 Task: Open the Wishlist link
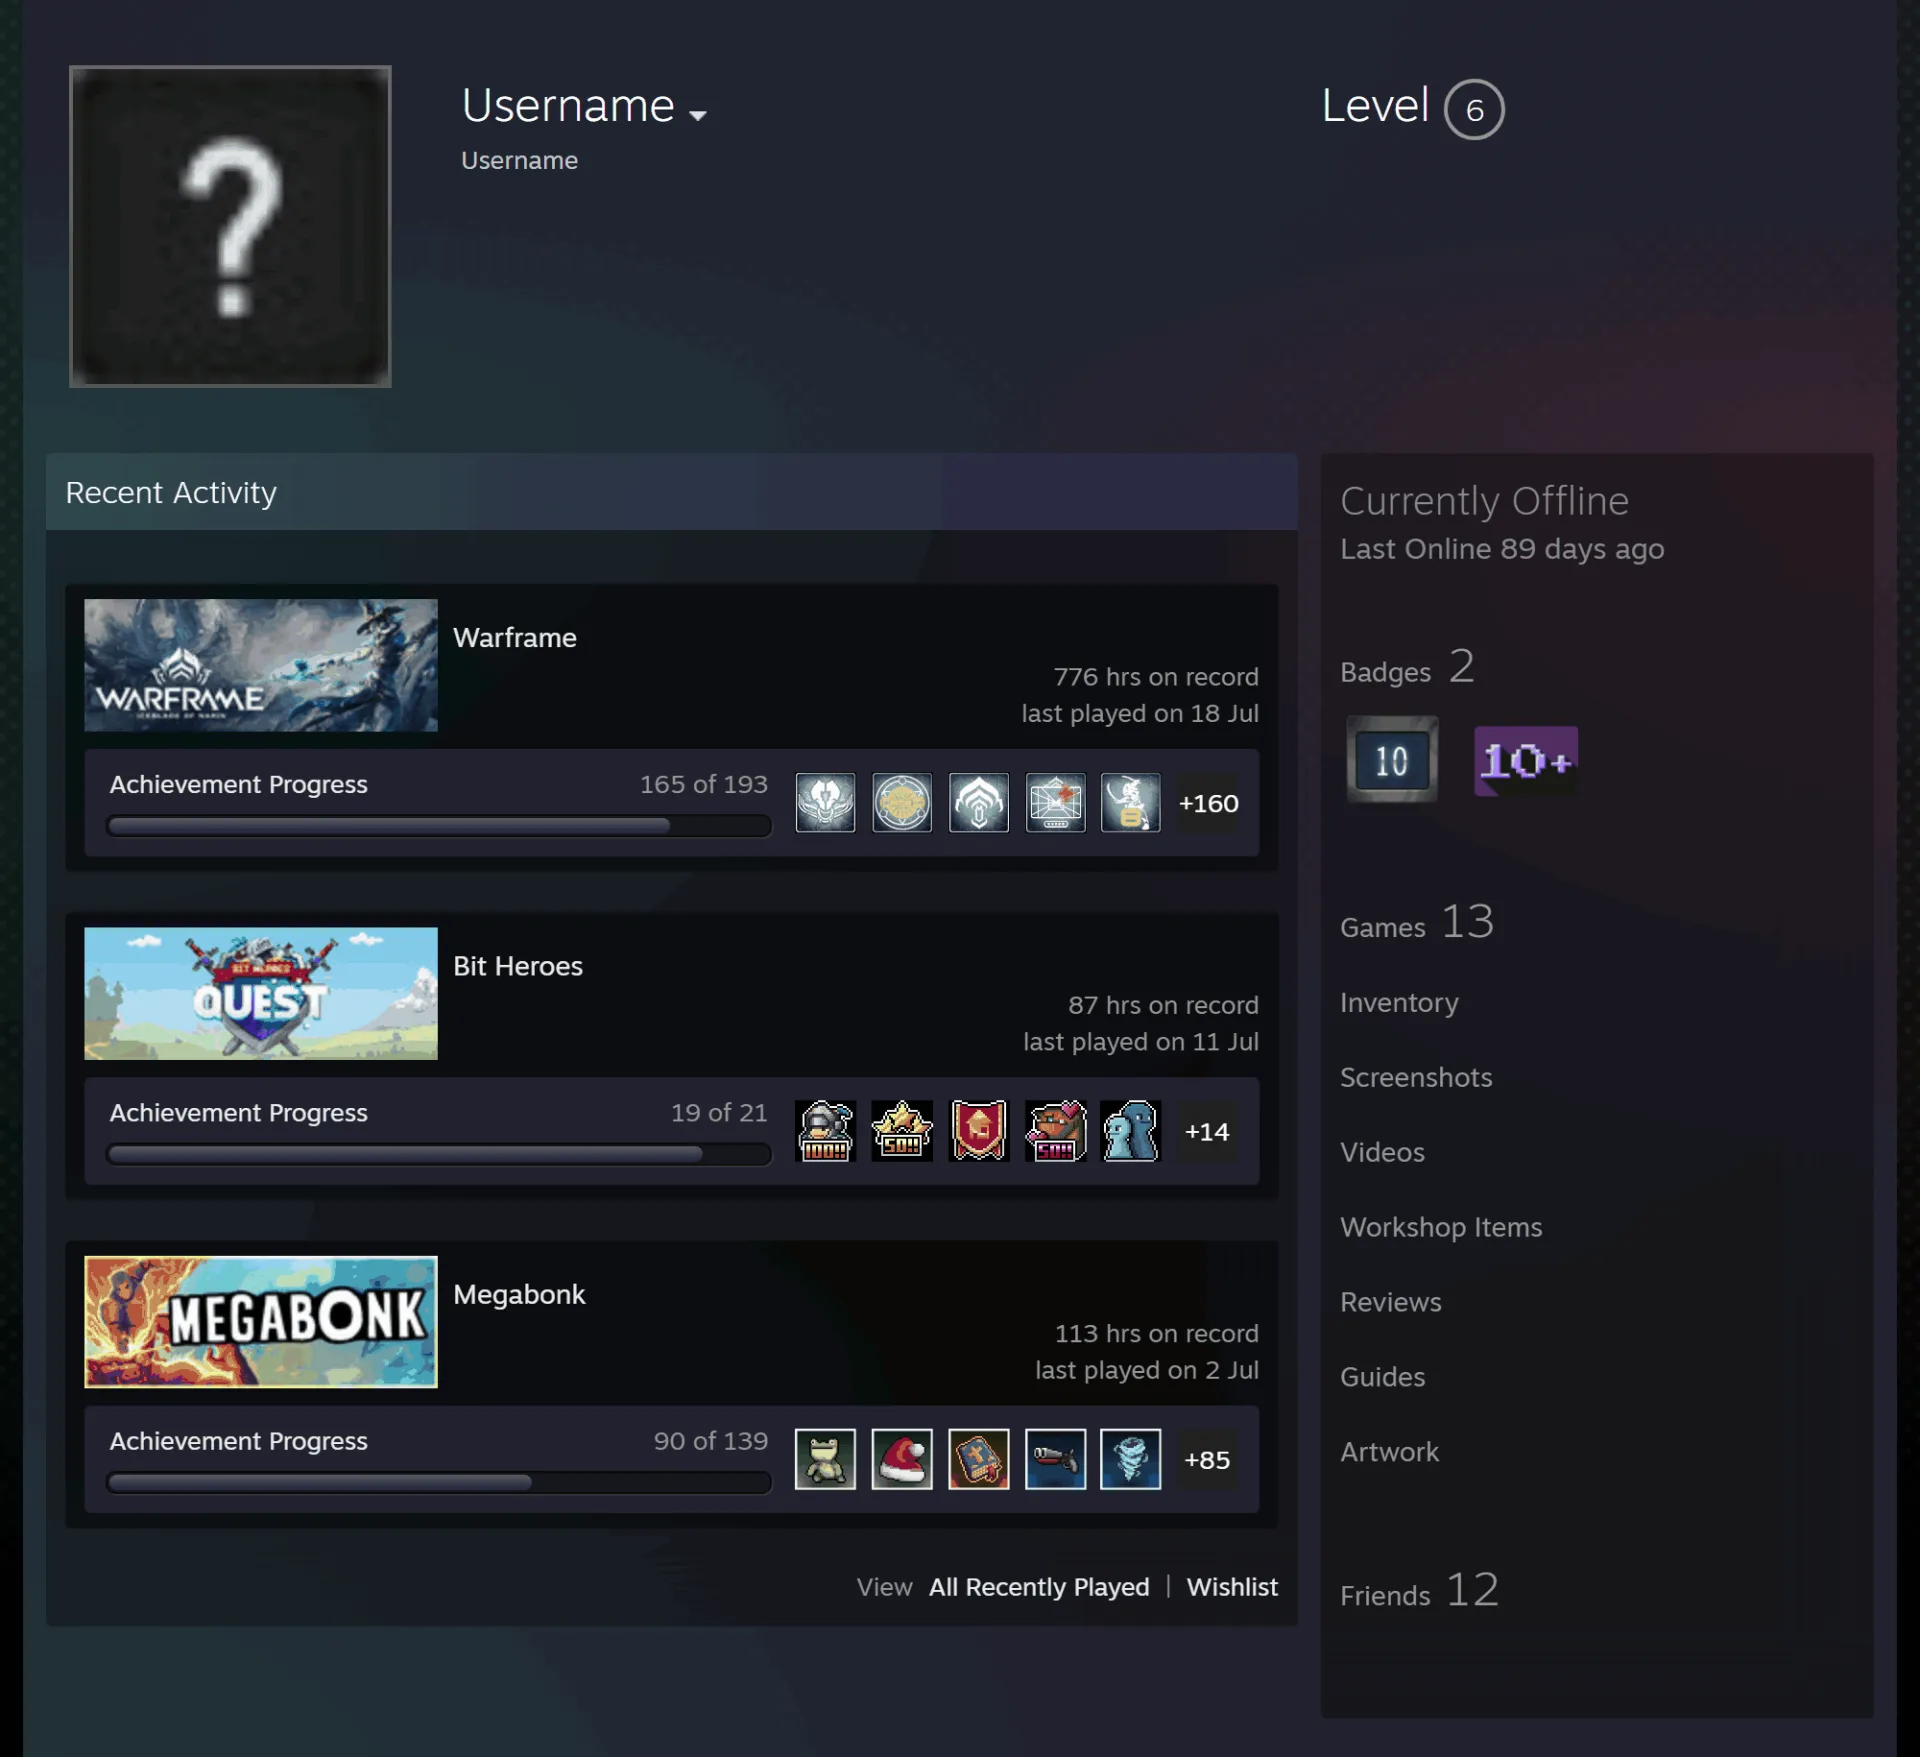pyautogui.click(x=1231, y=1587)
